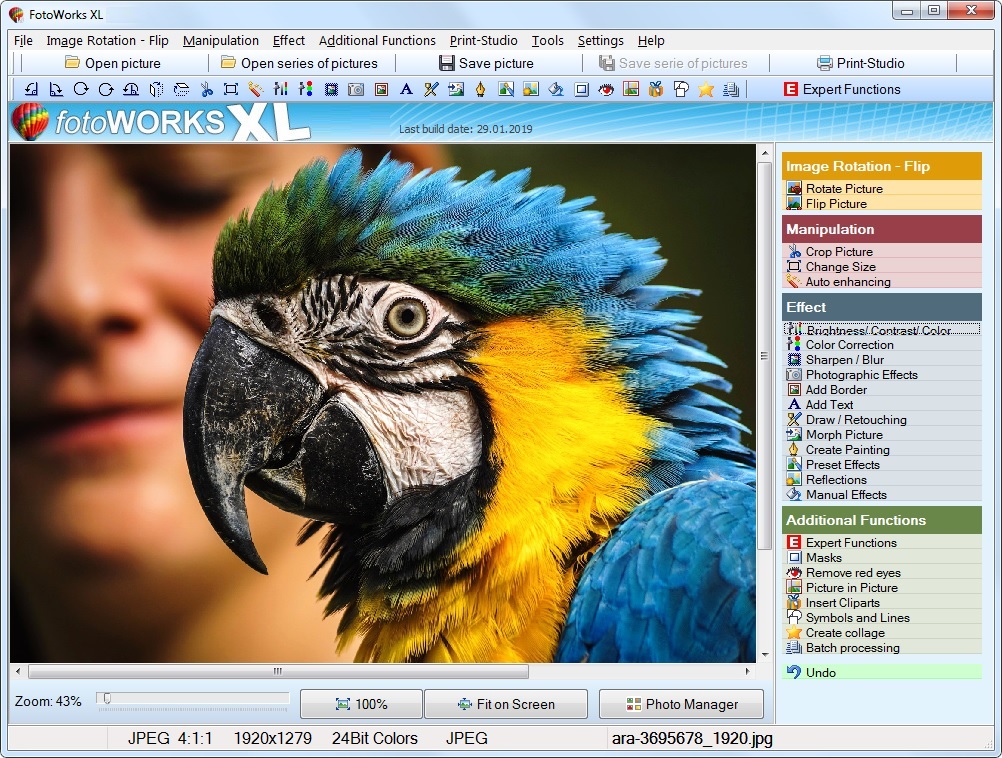Click the Photo Manager button
This screenshot has height=758, width=1002.
coord(681,704)
